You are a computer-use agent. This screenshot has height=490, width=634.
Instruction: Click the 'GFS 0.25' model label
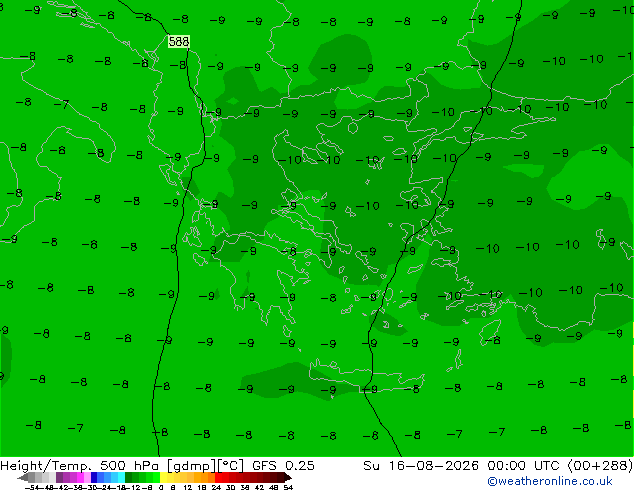283,465
